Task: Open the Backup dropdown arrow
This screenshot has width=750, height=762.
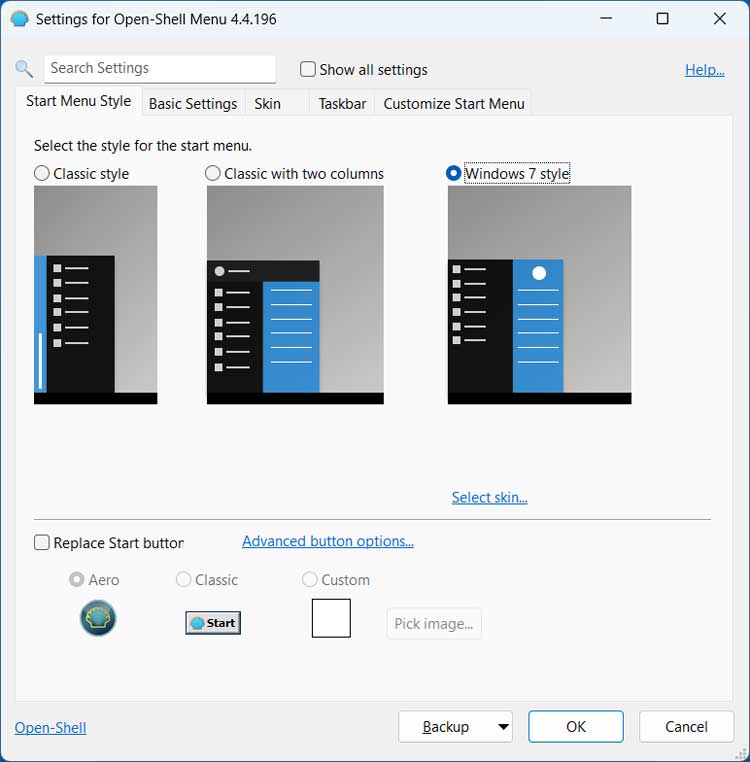Action: click(x=504, y=727)
